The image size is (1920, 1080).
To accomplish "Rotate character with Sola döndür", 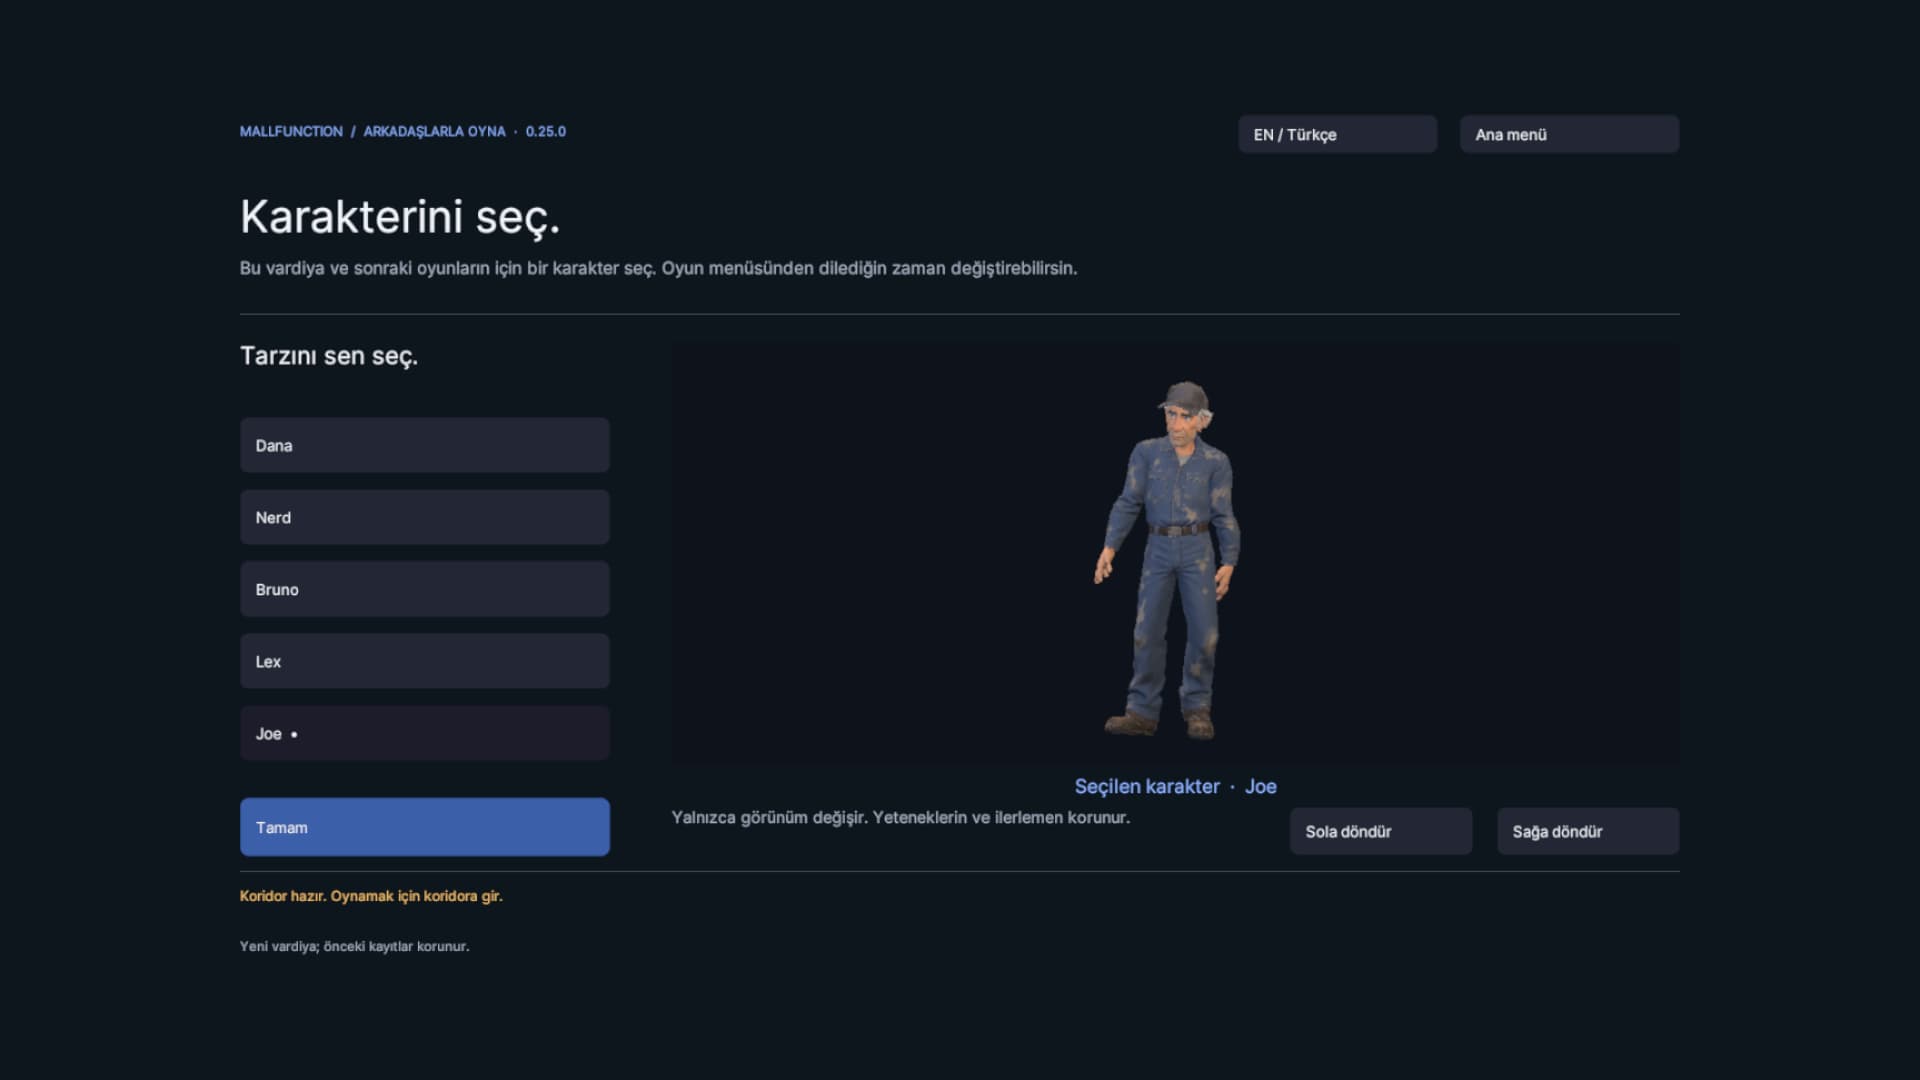I will tap(1380, 831).
